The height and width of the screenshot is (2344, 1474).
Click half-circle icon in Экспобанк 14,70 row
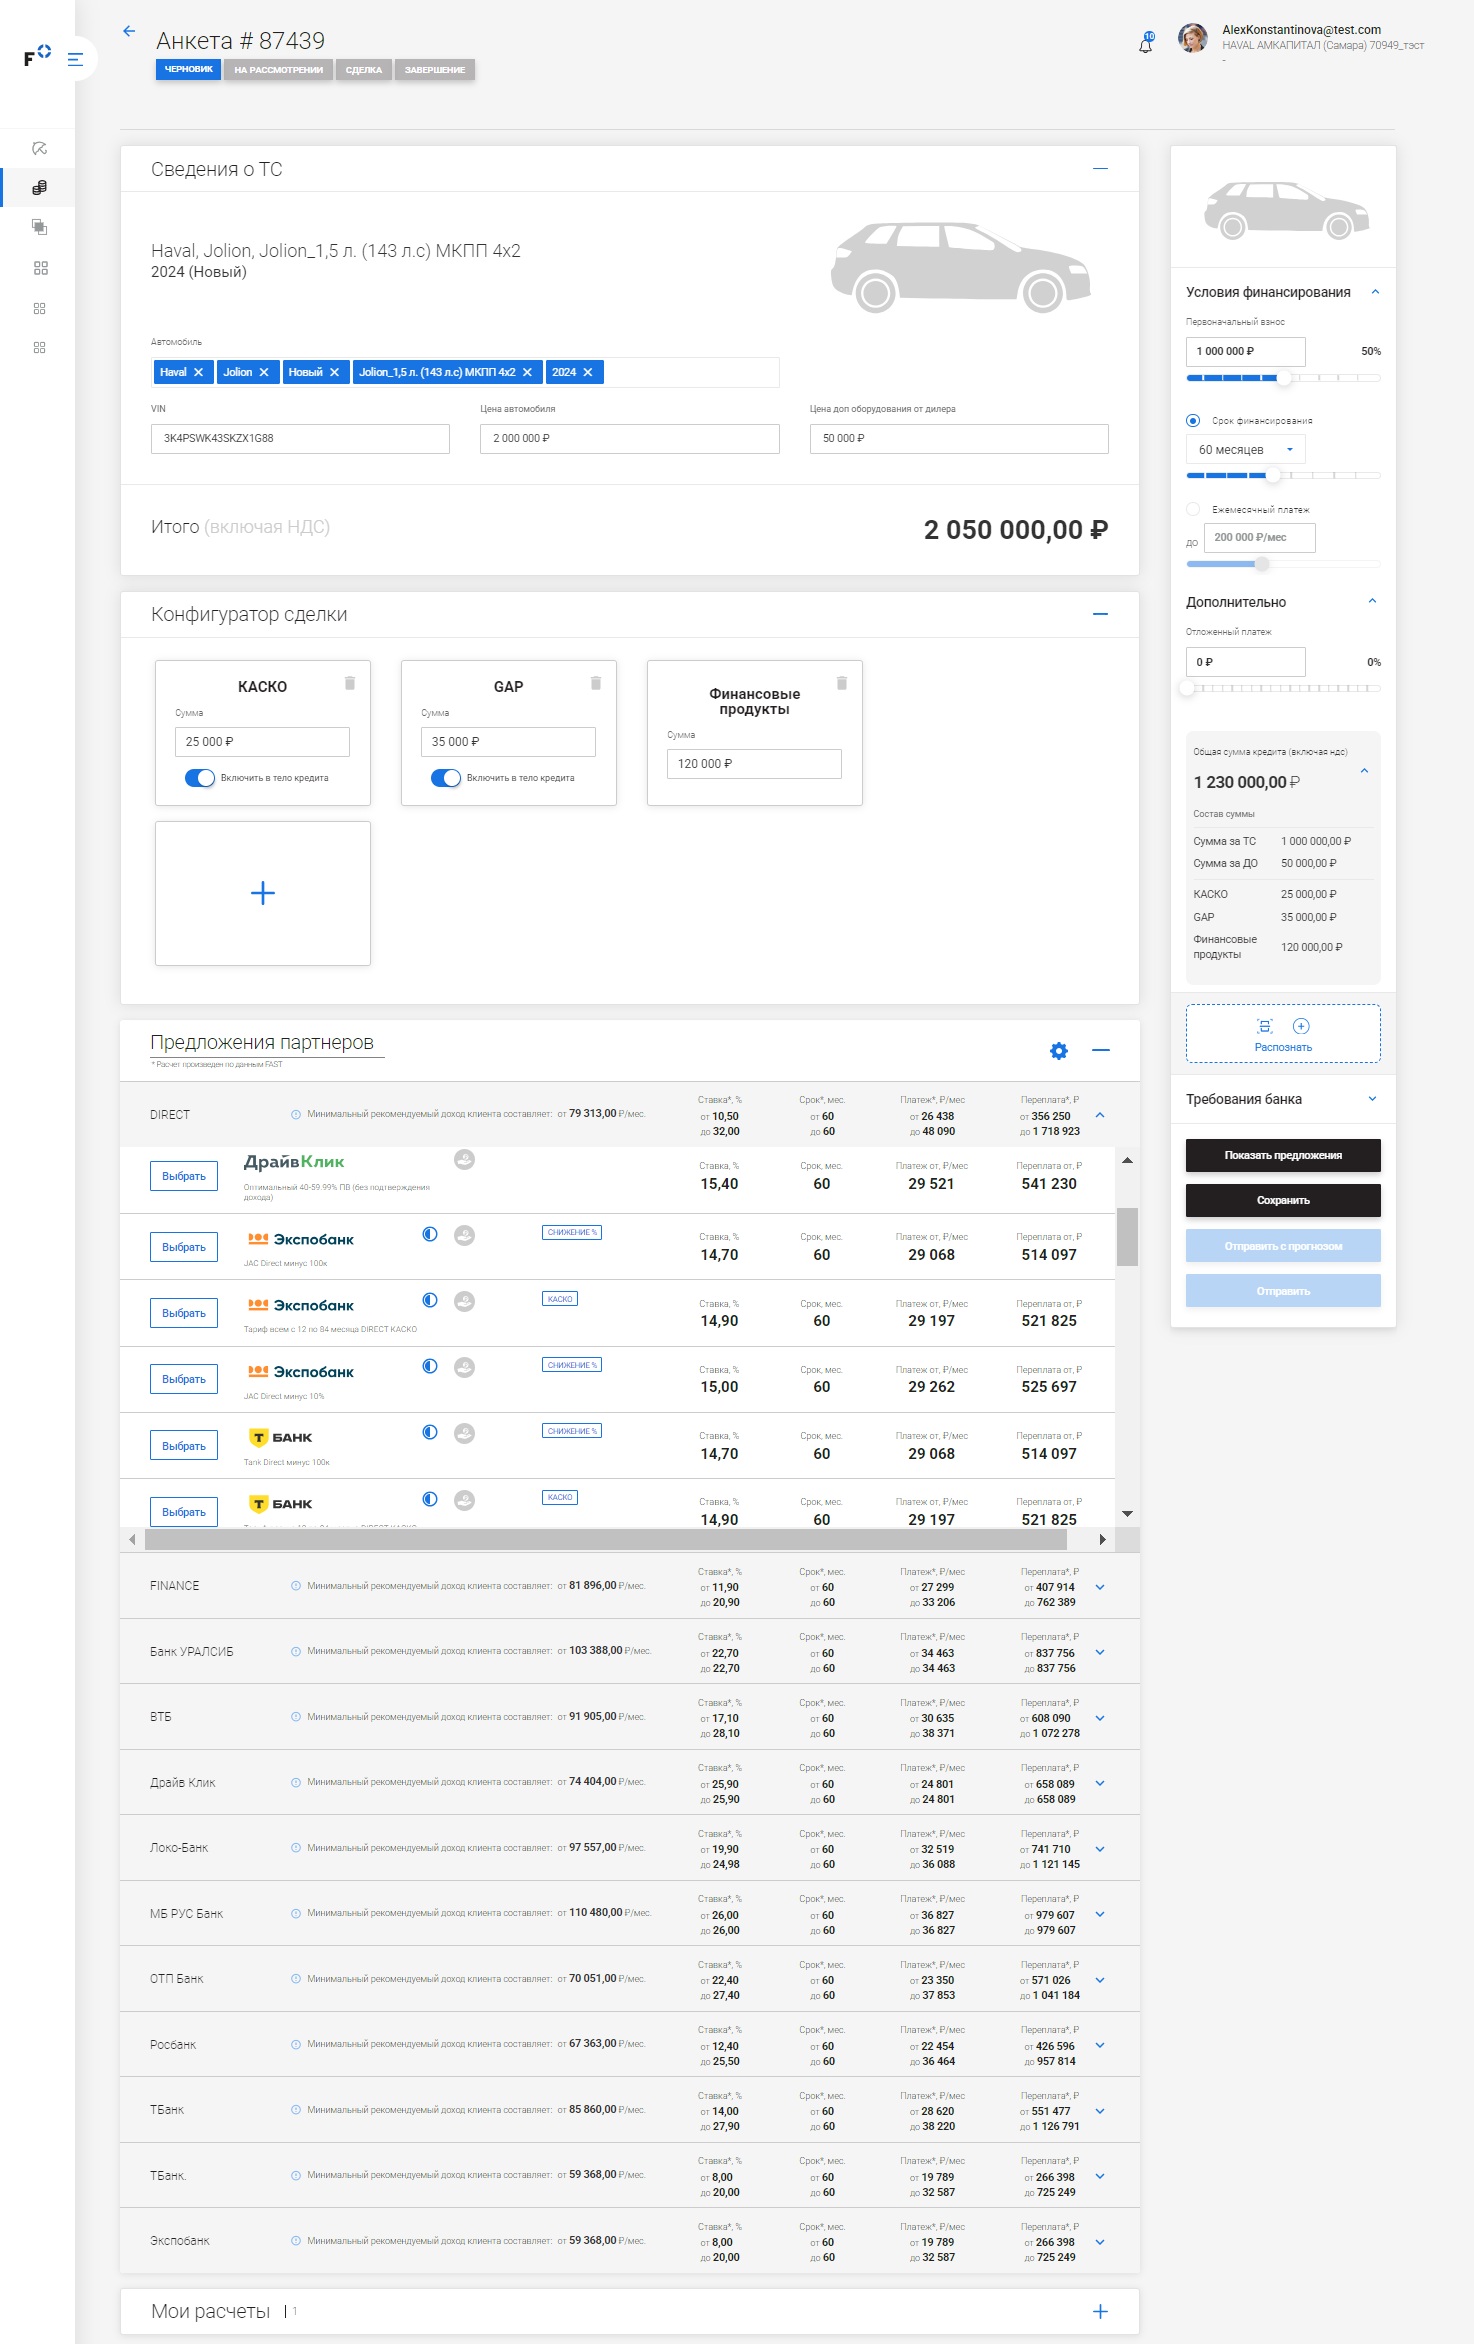point(430,1234)
